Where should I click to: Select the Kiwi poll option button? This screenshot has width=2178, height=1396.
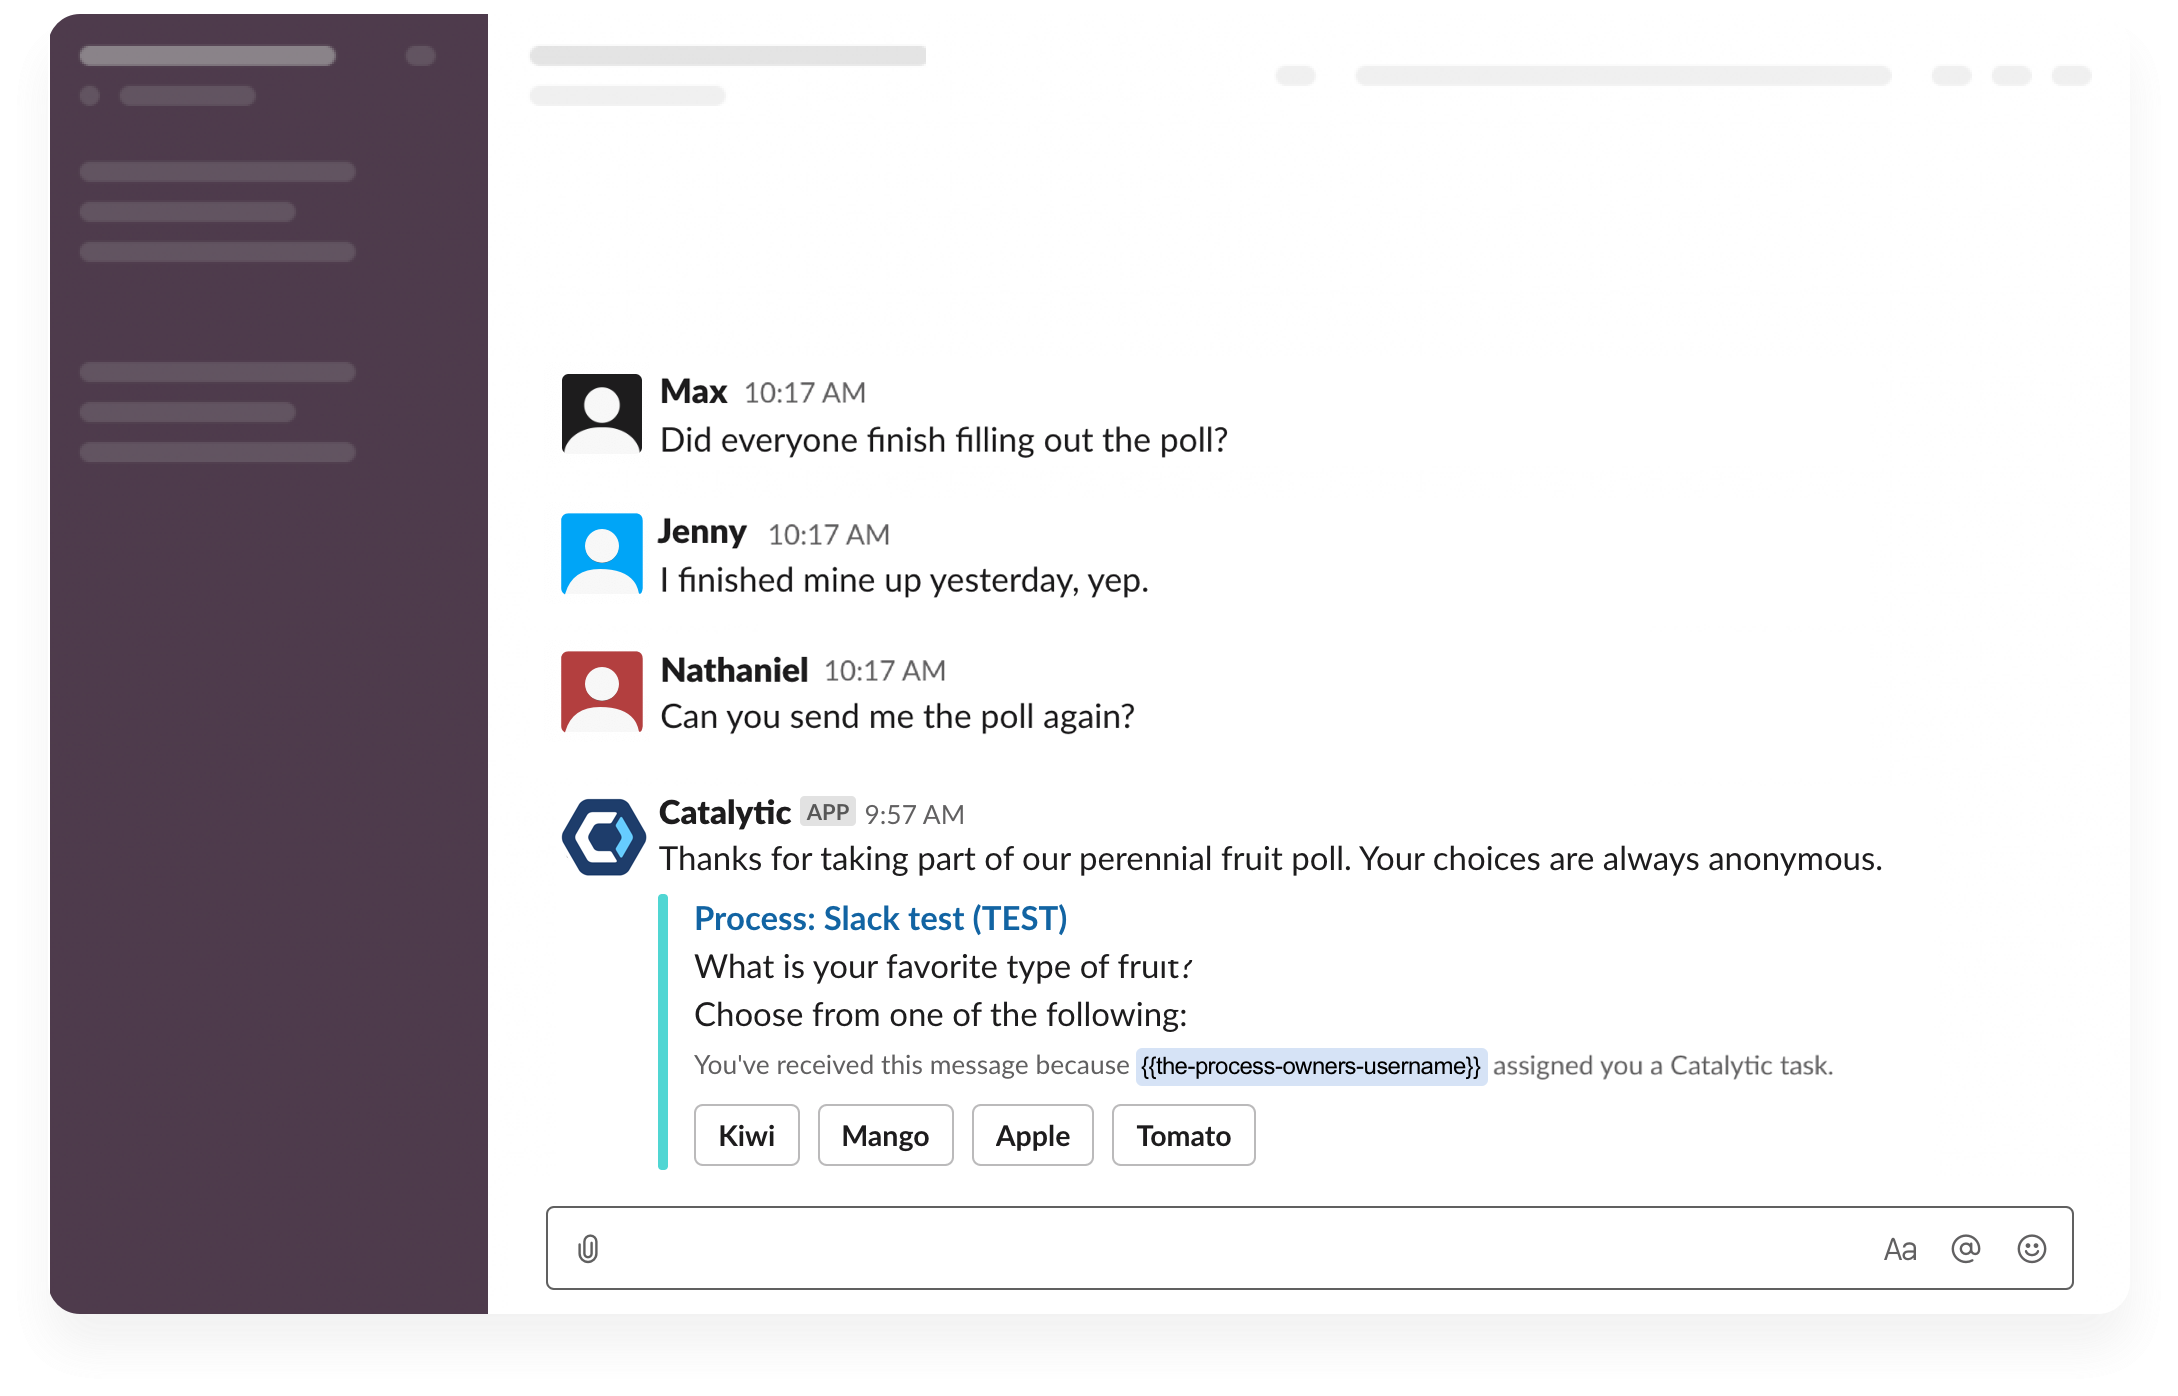pyautogui.click(x=746, y=1136)
